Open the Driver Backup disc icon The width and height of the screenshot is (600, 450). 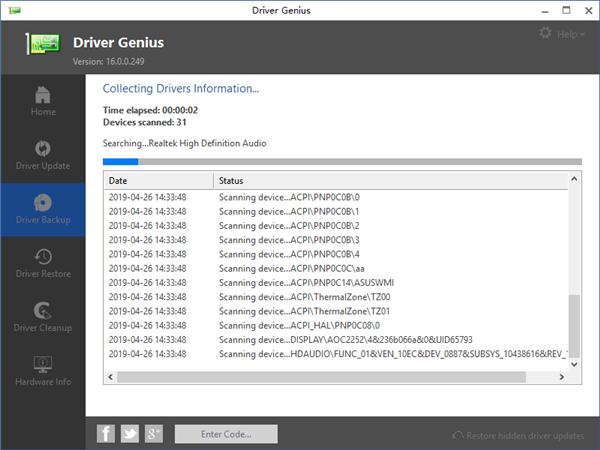[x=42, y=202]
